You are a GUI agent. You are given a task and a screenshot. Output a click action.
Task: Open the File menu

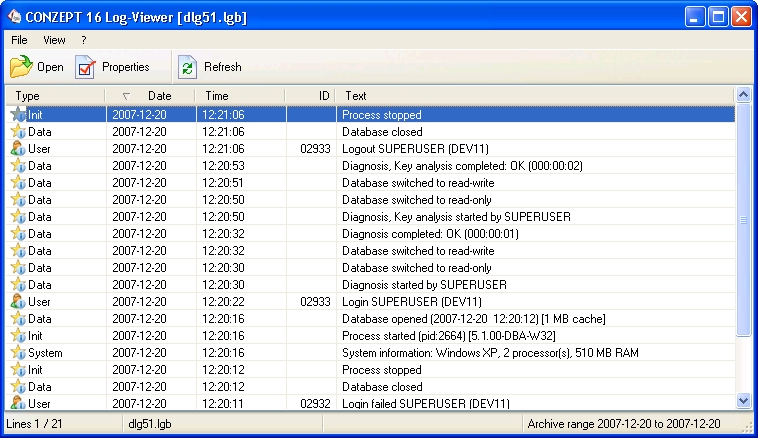(19, 40)
